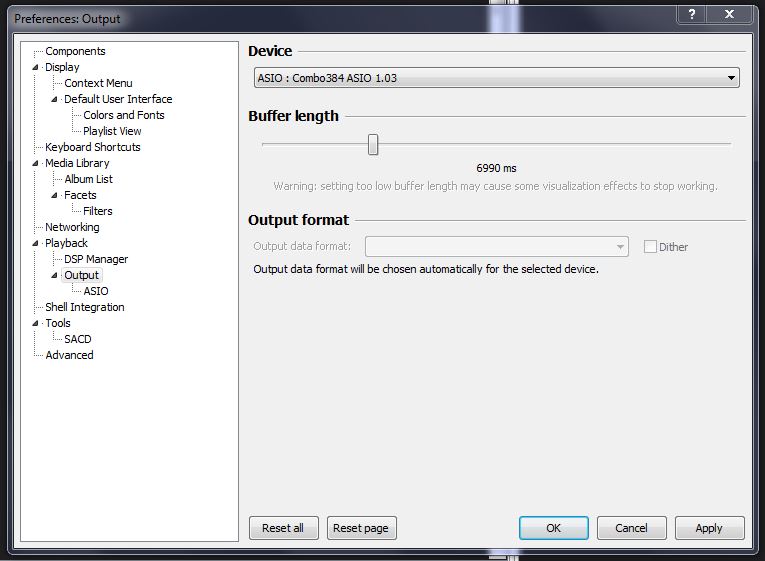Open the Context Menu preferences page
Viewport: 765px width, 561px height.
coord(98,83)
